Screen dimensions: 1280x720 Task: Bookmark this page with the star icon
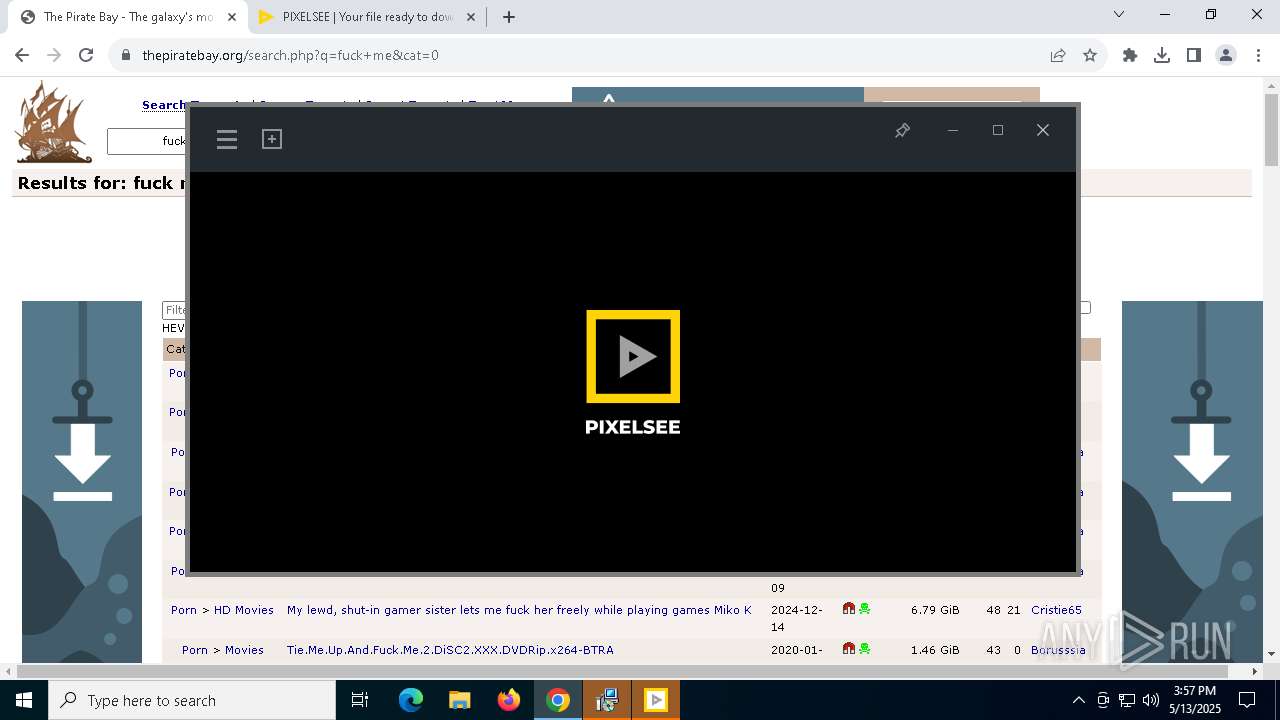point(1090,55)
